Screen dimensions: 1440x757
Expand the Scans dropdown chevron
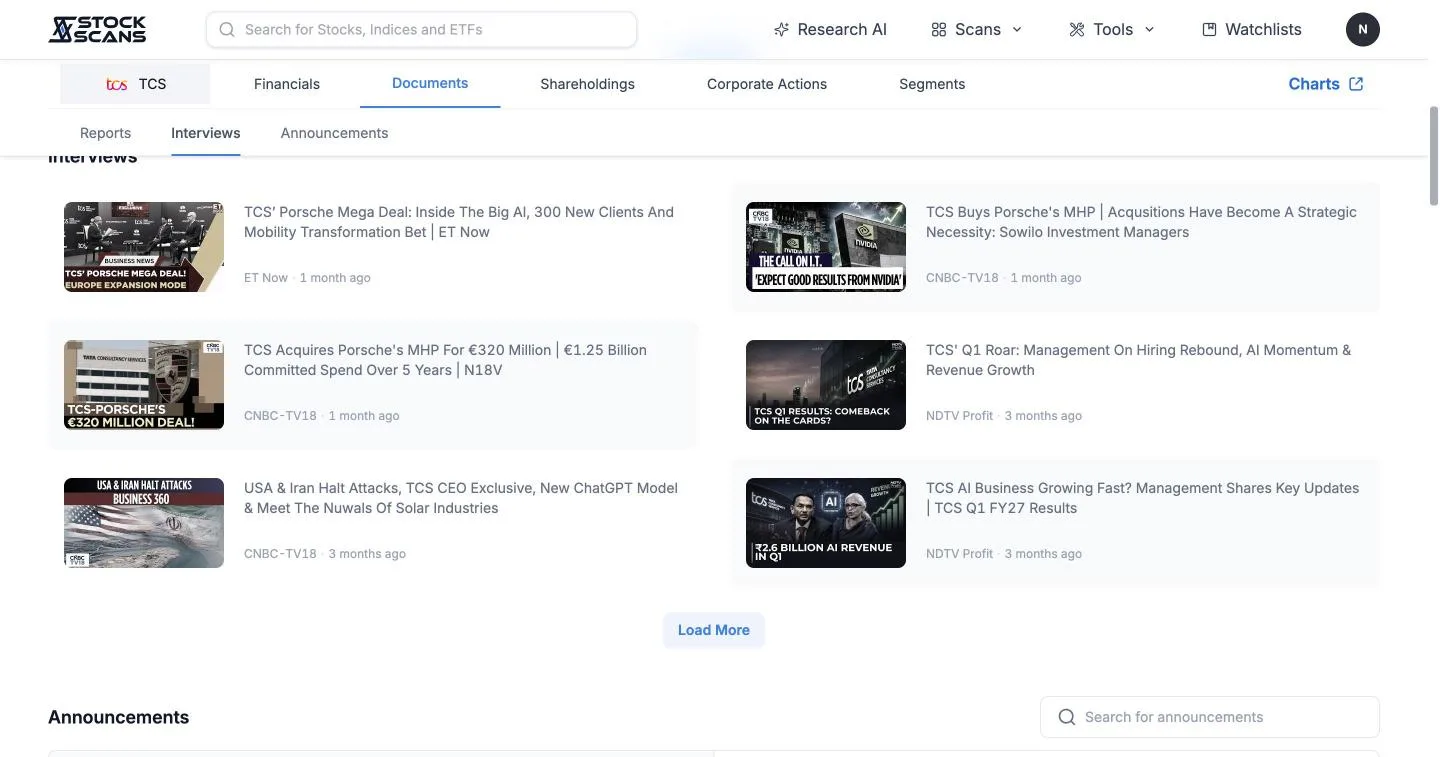click(x=1017, y=30)
